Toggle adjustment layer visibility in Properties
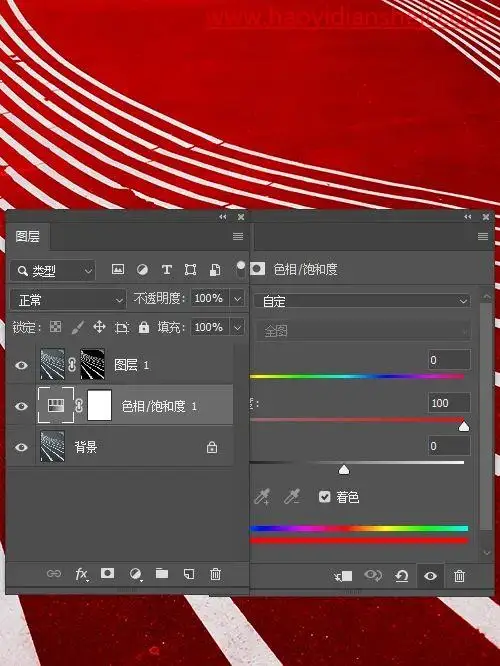This screenshot has width=500, height=666. (x=430, y=576)
